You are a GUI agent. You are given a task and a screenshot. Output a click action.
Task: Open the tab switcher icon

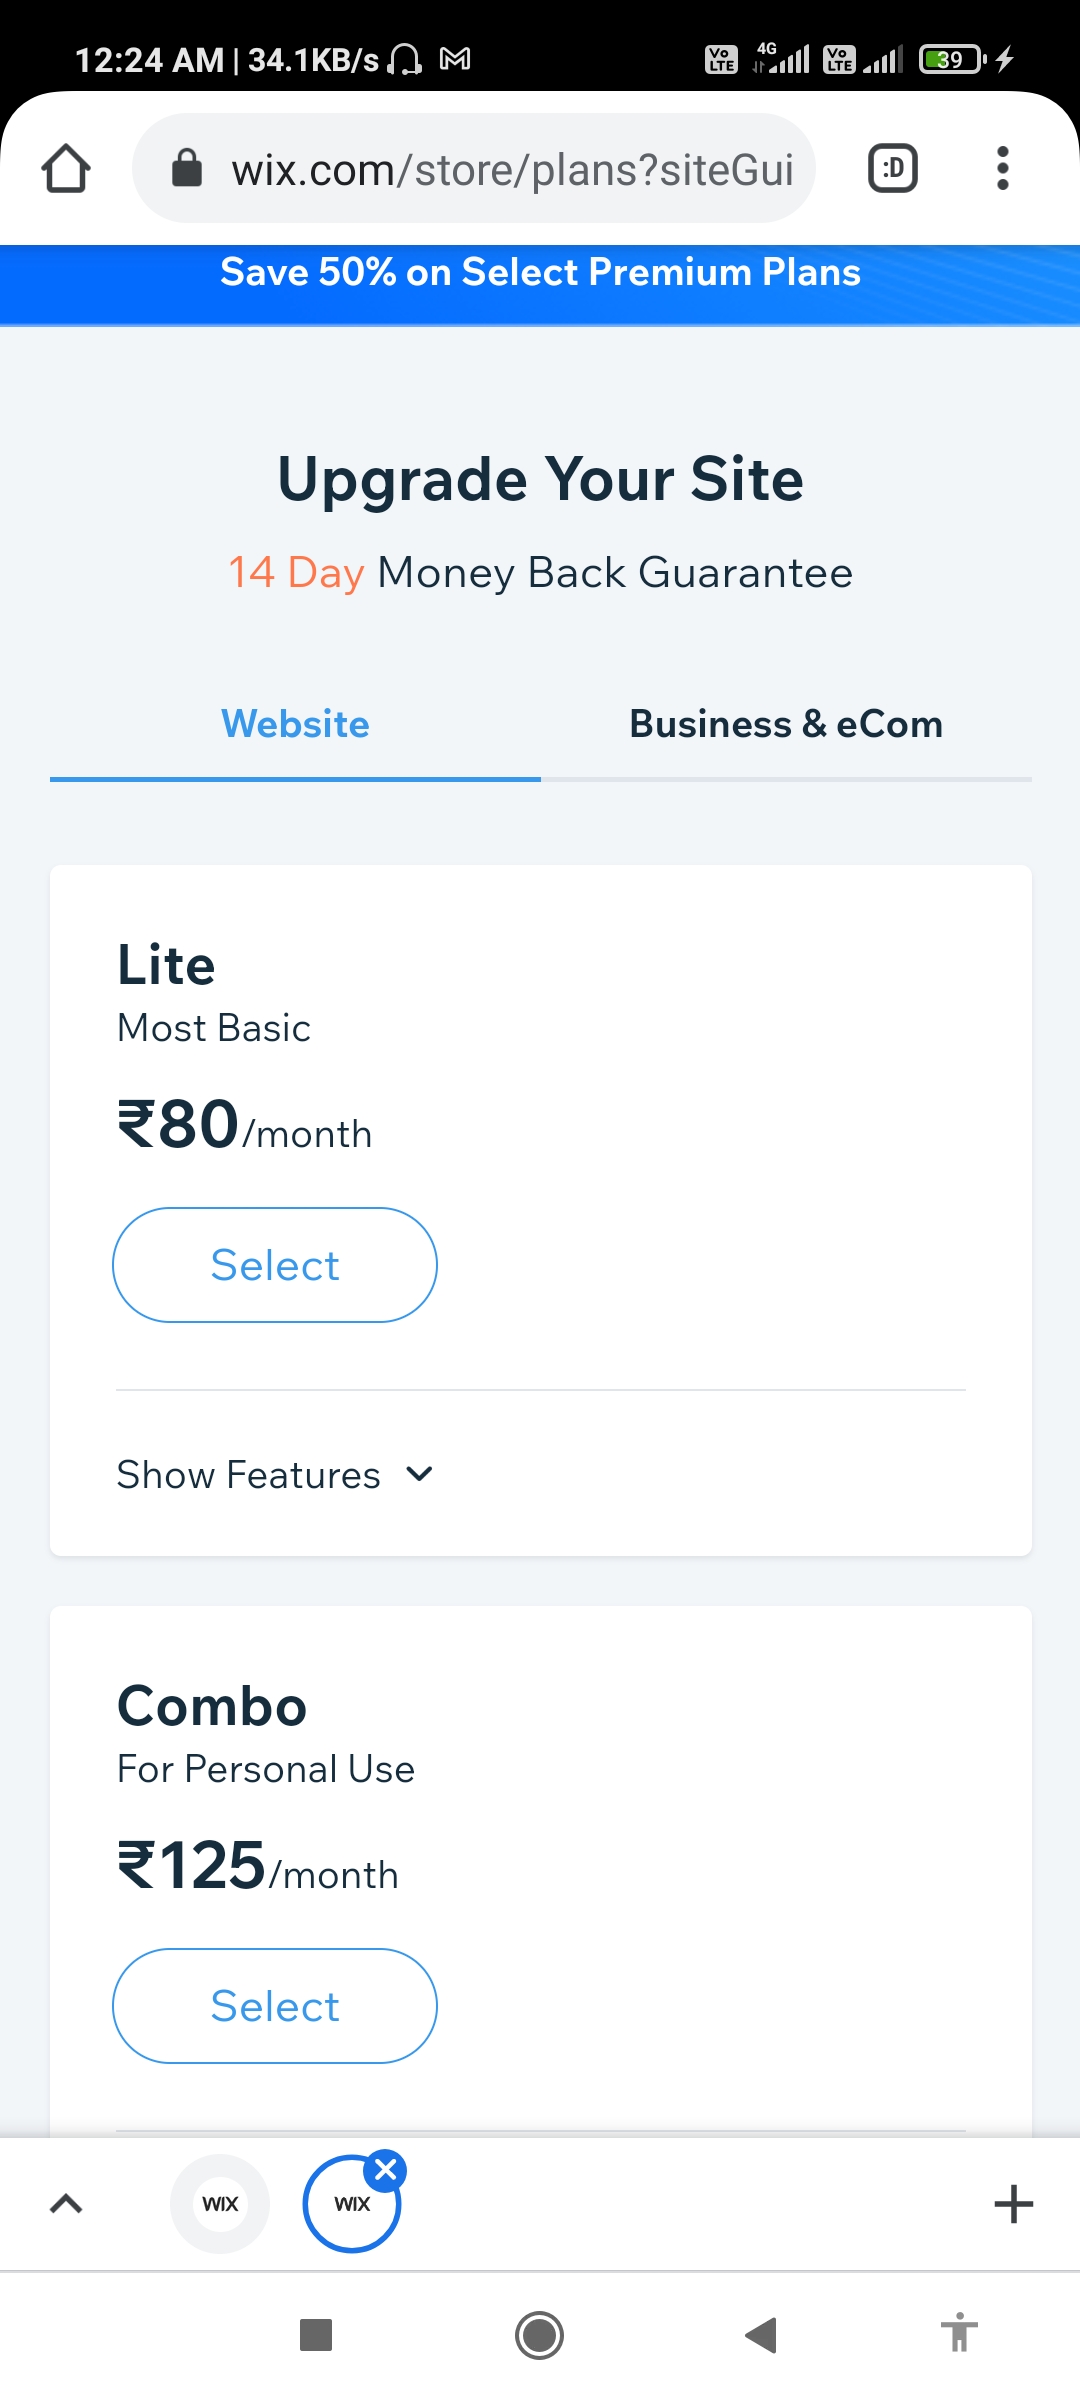(893, 168)
